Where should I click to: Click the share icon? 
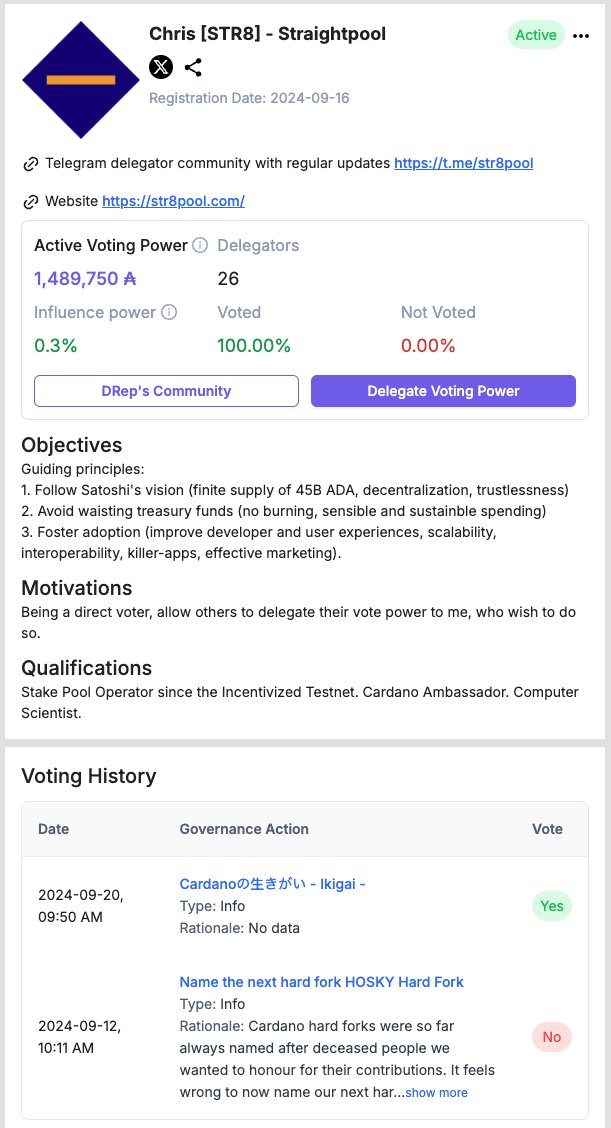(193, 67)
